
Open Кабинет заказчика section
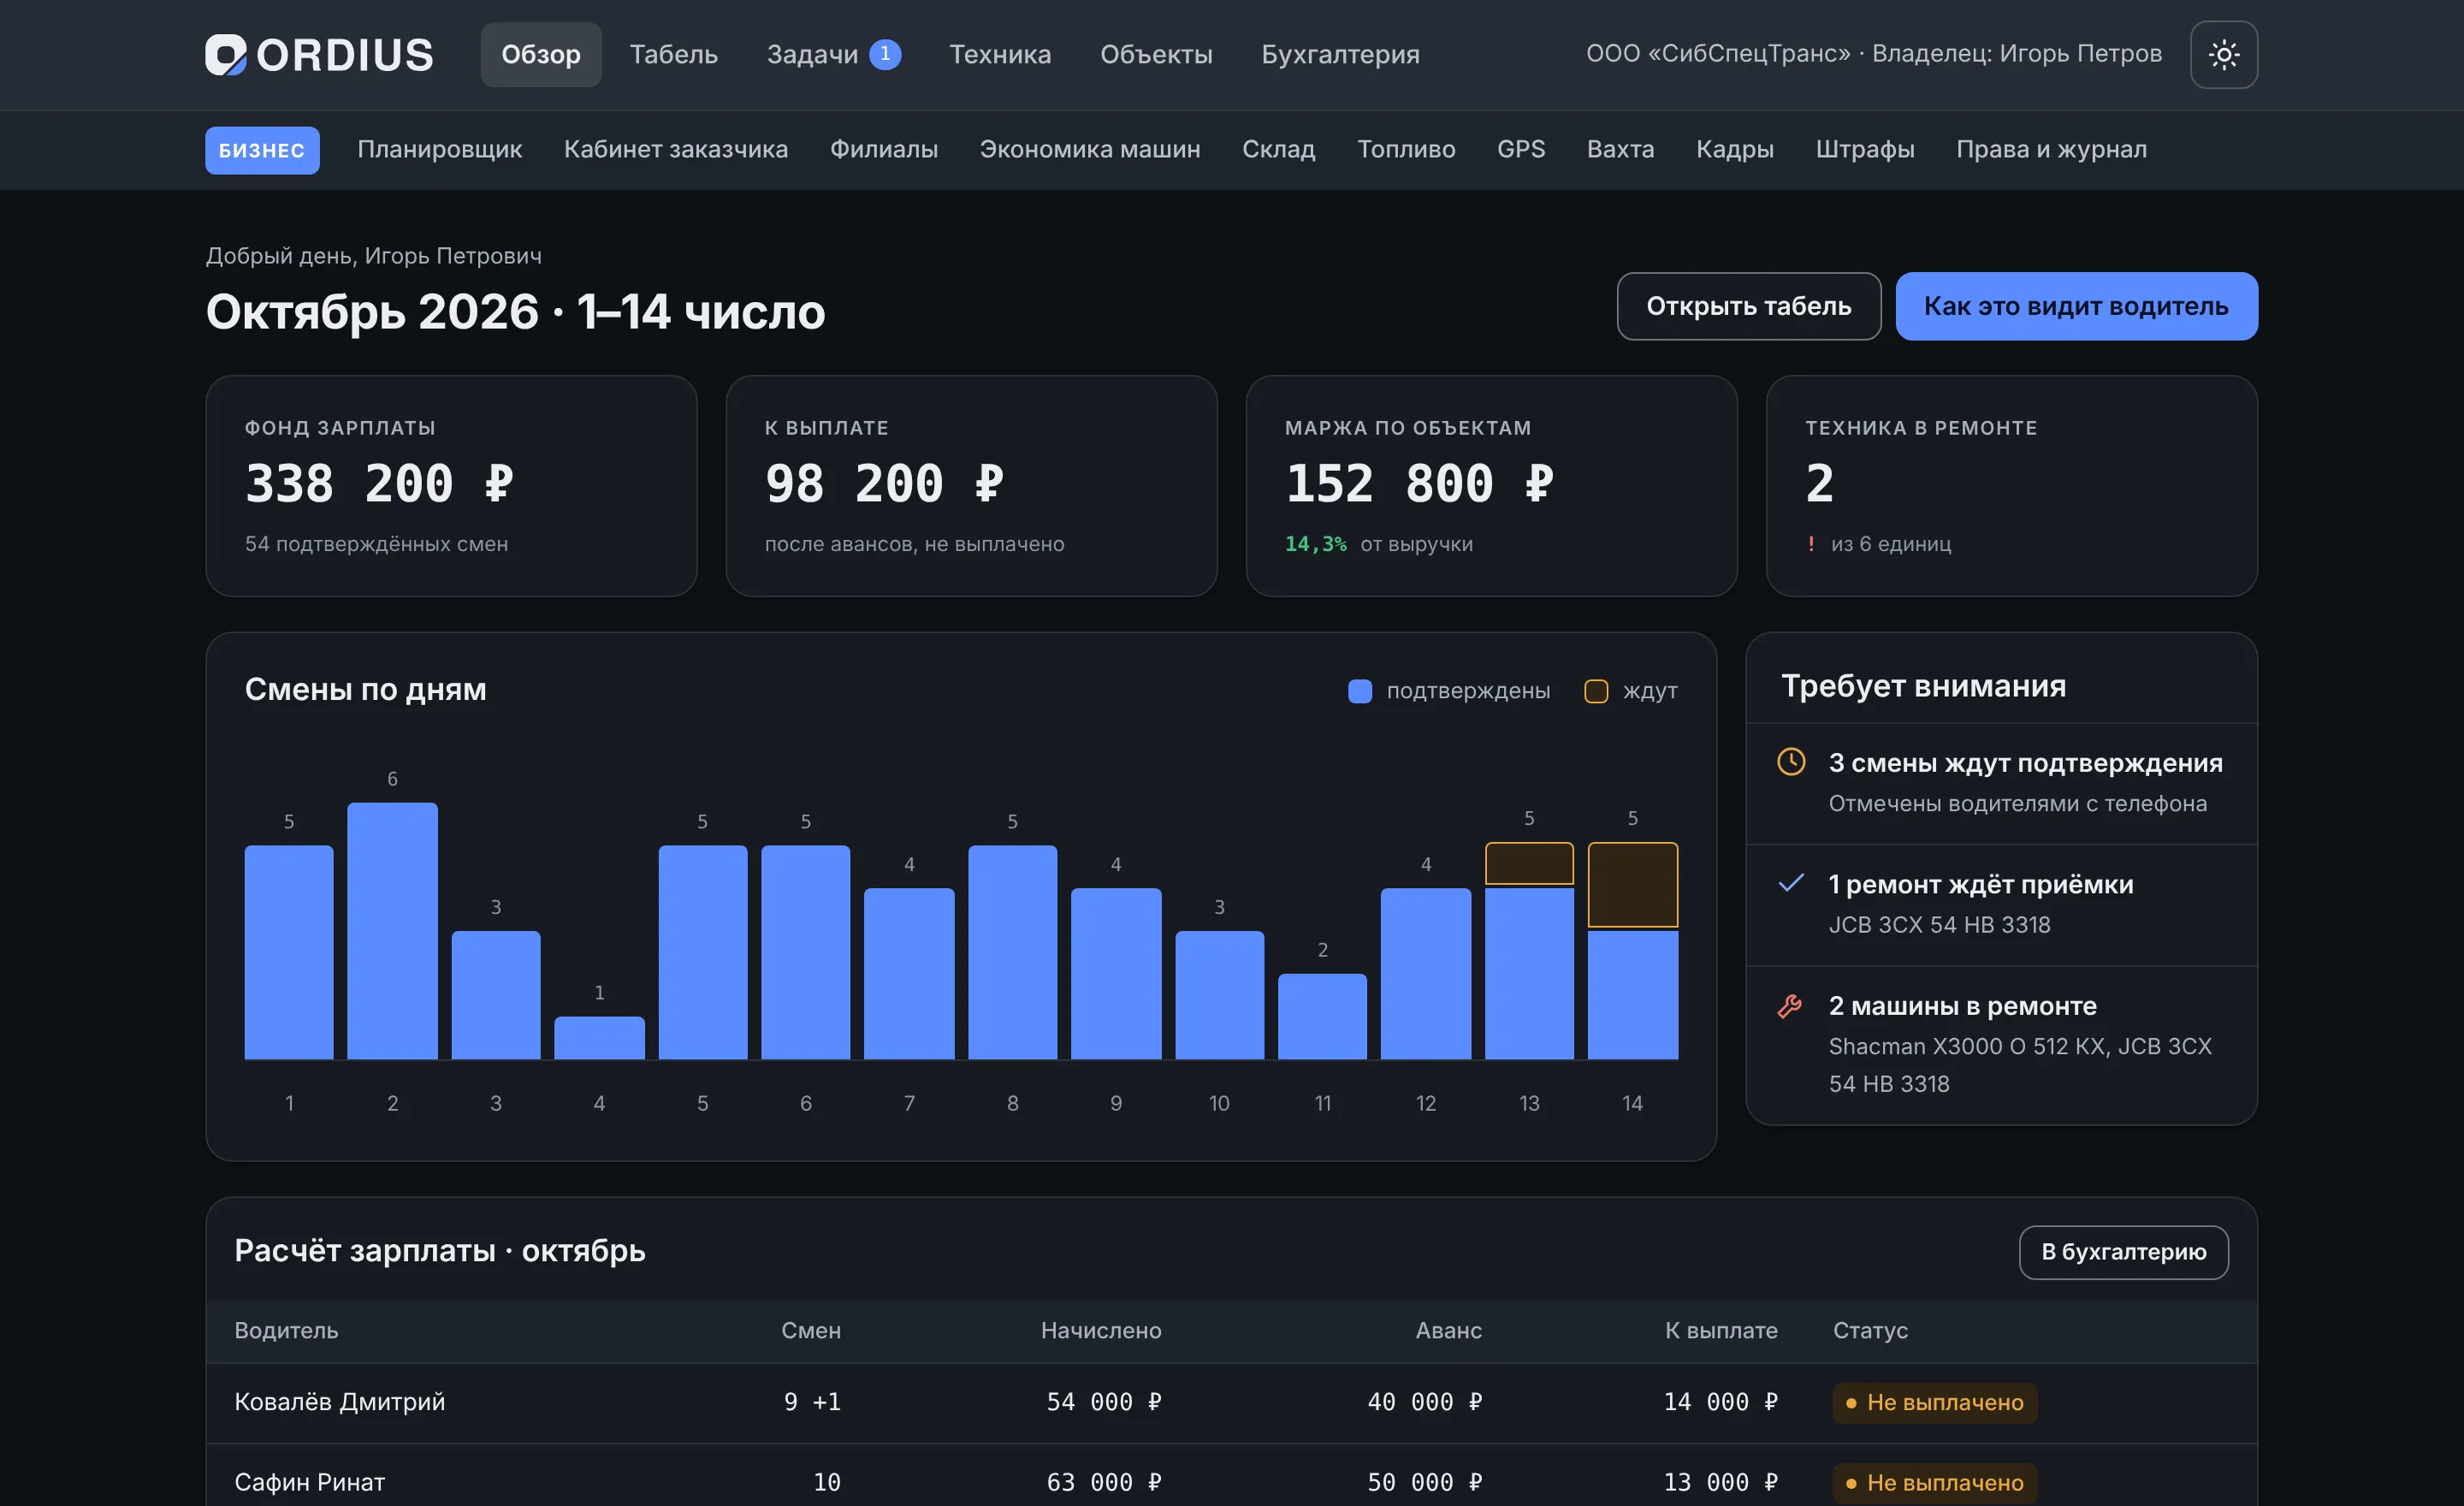[676, 149]
